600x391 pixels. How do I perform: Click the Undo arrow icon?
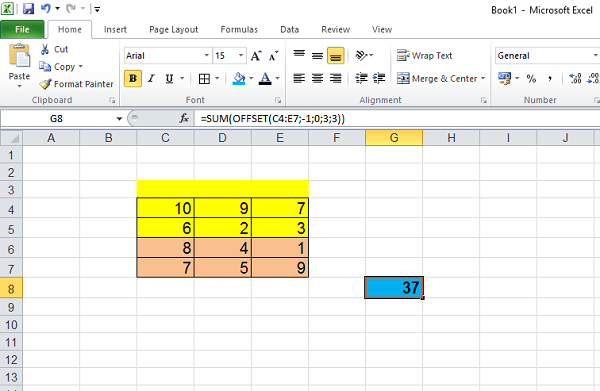click(x=46, y=8)
